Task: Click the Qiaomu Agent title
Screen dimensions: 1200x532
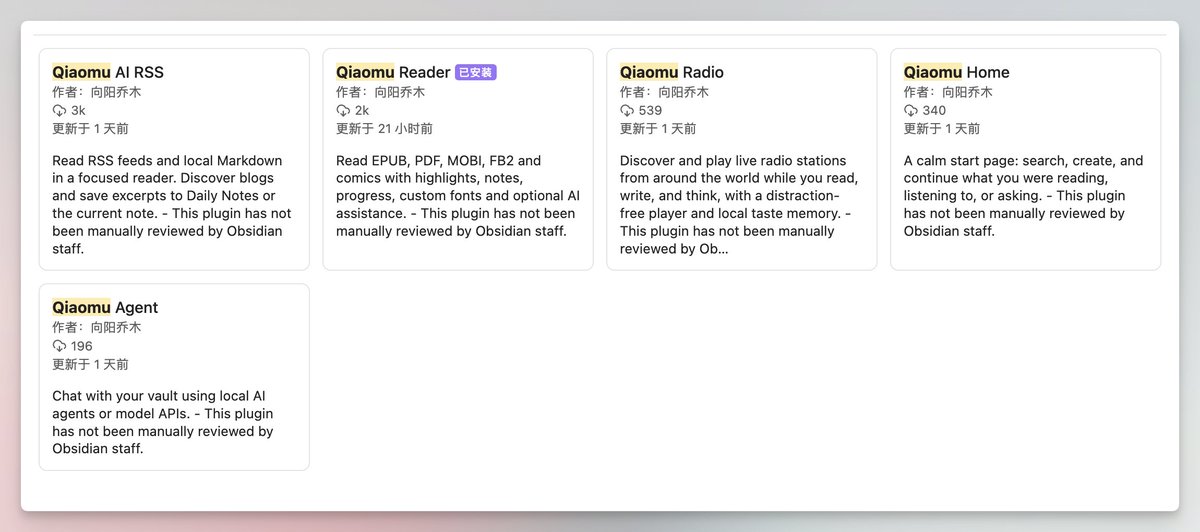Action: coord(105,307)
